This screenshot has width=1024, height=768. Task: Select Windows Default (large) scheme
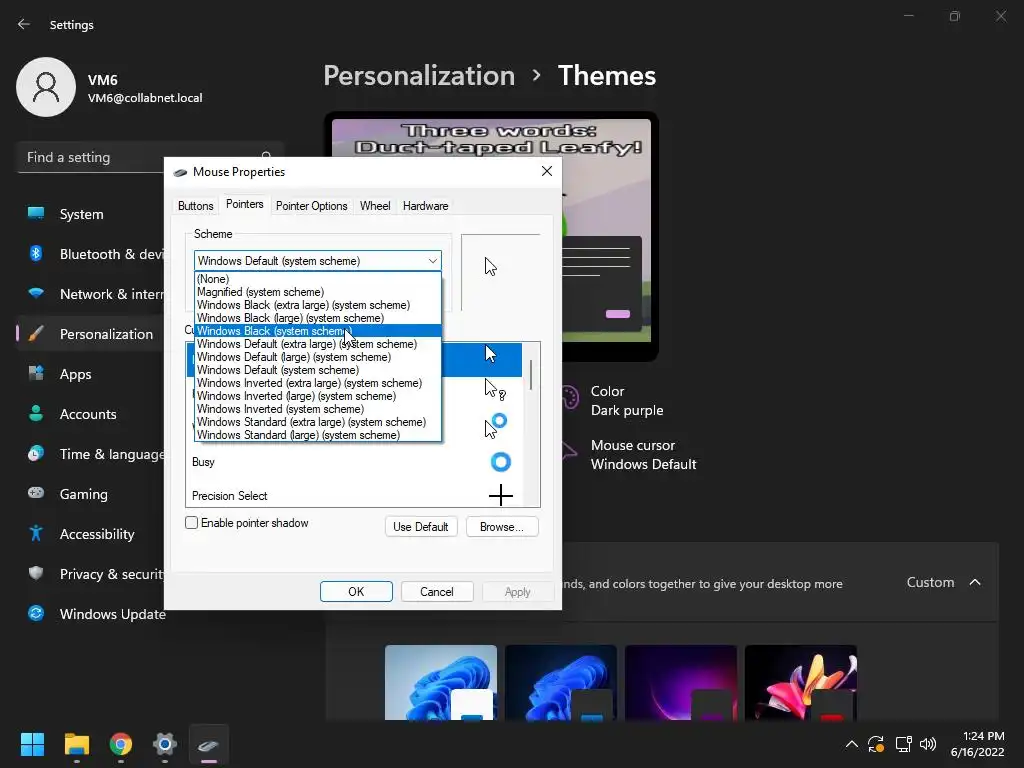tap(318, 357)
